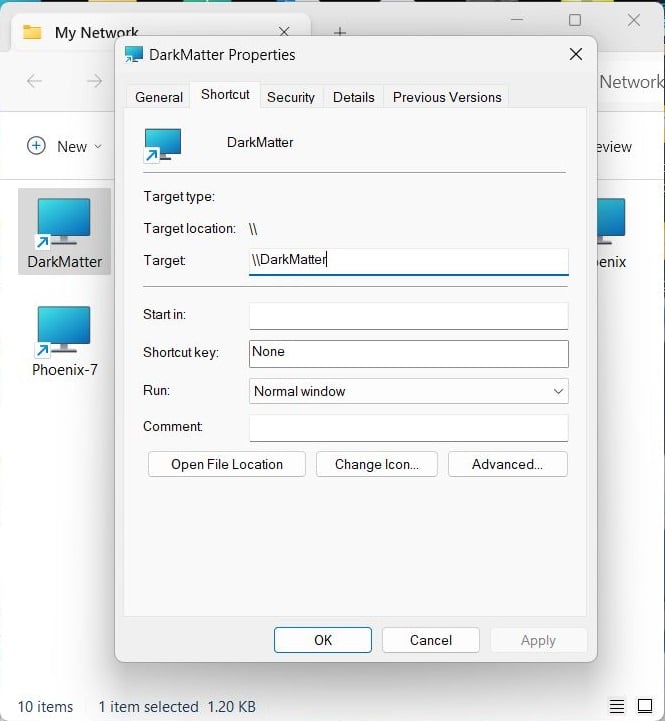Image resolution: width=665 pixels, height=721 pixels.
Task: Click the DarkMatter name label in dialog
Action: point(260,143)
